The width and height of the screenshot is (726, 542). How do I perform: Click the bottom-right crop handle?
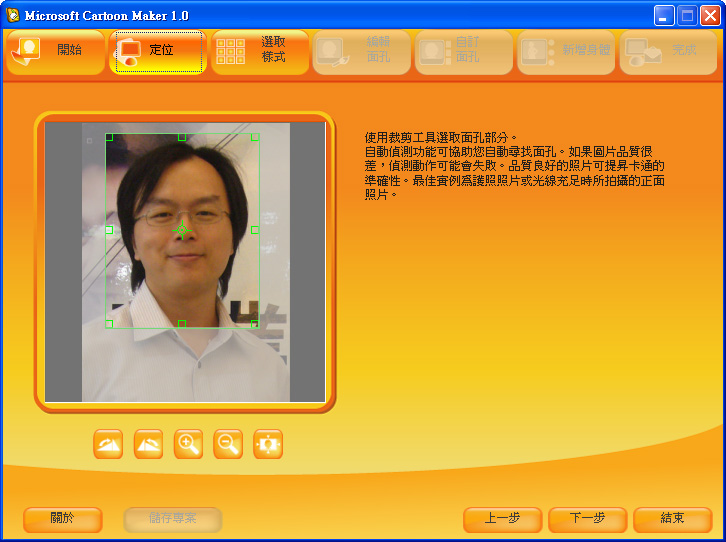255,324
